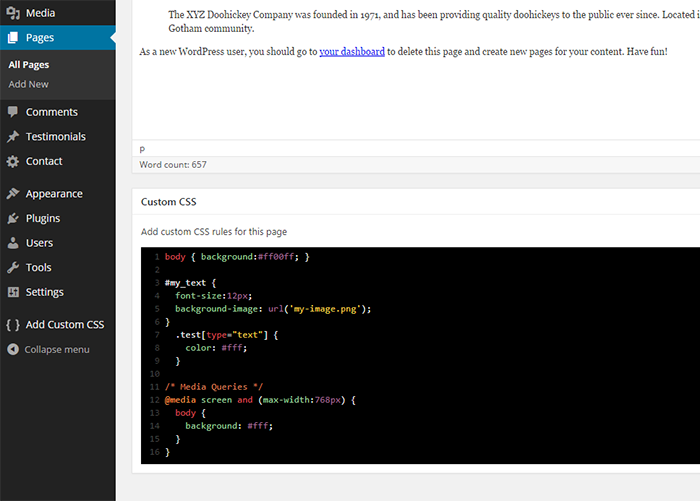Viewport: 700px width, 501px height.
Task: Click 'Add custom CSS rules for this page'
Action: pyautogui.click(x=214, y=232)
